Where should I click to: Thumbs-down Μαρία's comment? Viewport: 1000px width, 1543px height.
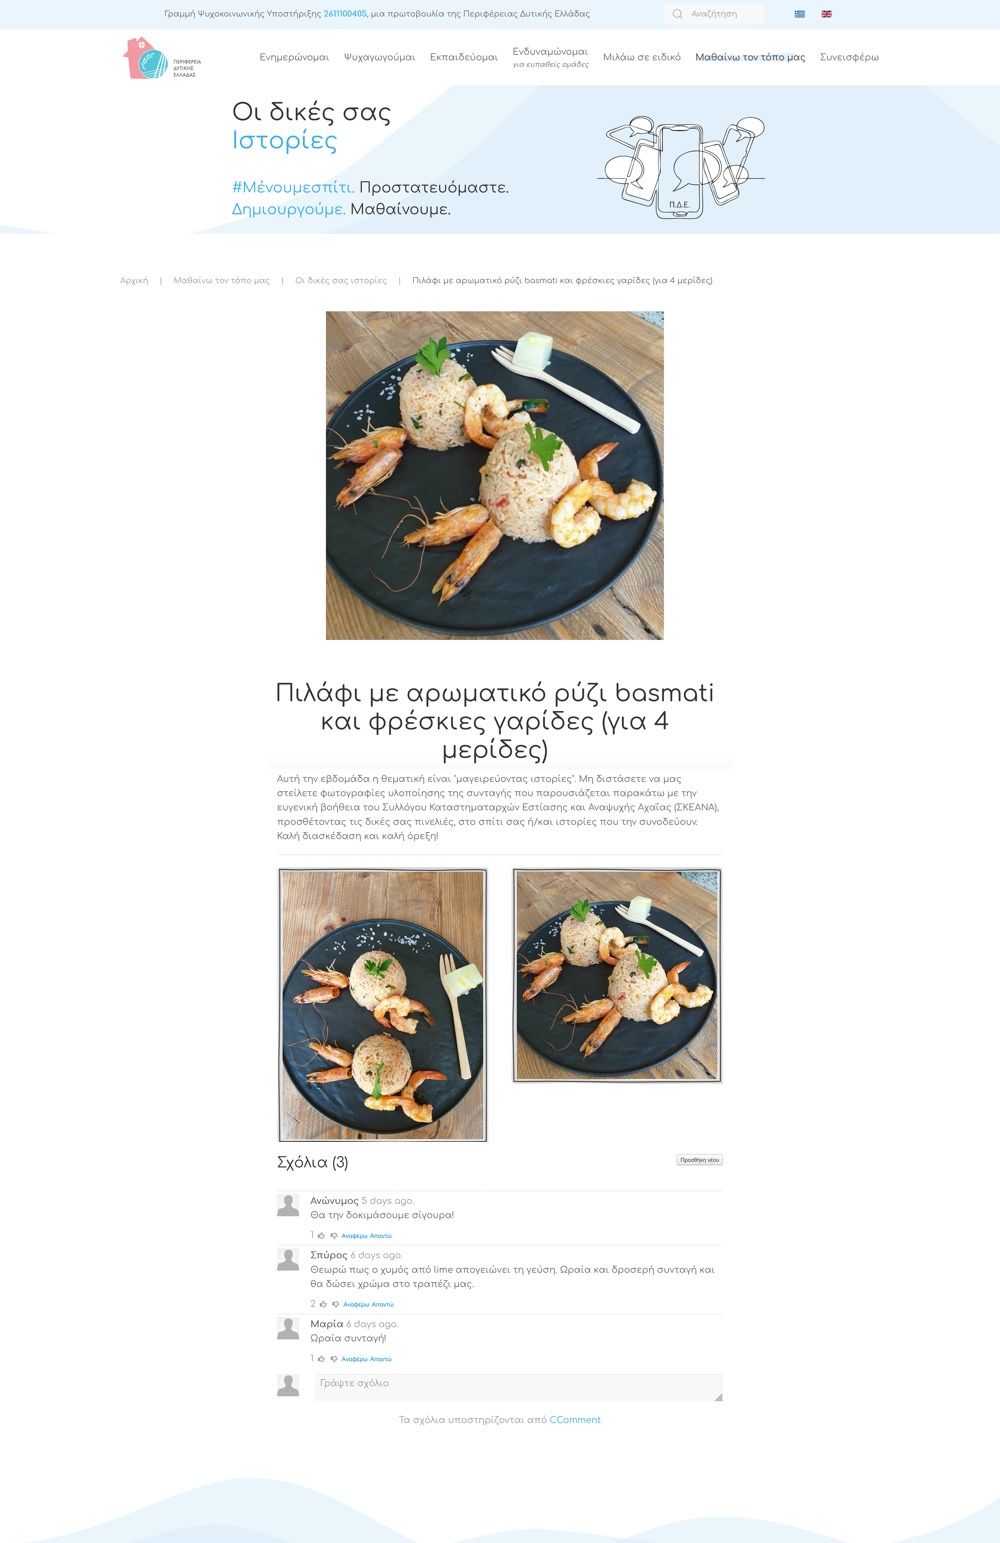(x=334, y=1359)
